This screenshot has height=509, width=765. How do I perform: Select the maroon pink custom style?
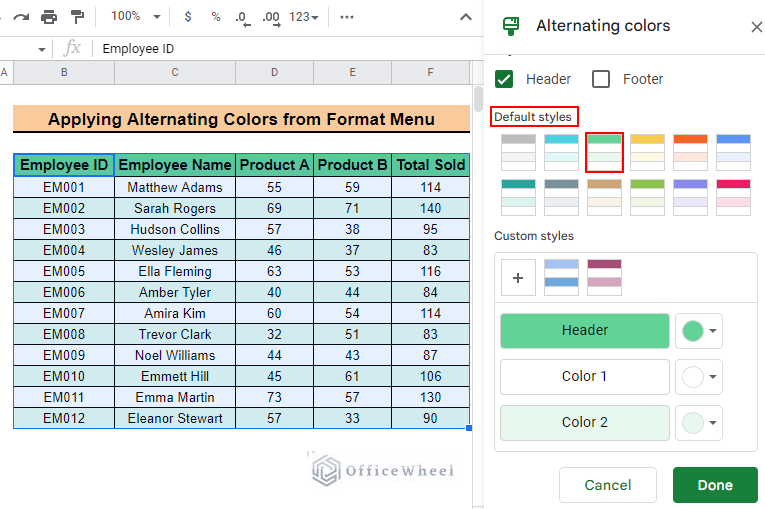604,278
